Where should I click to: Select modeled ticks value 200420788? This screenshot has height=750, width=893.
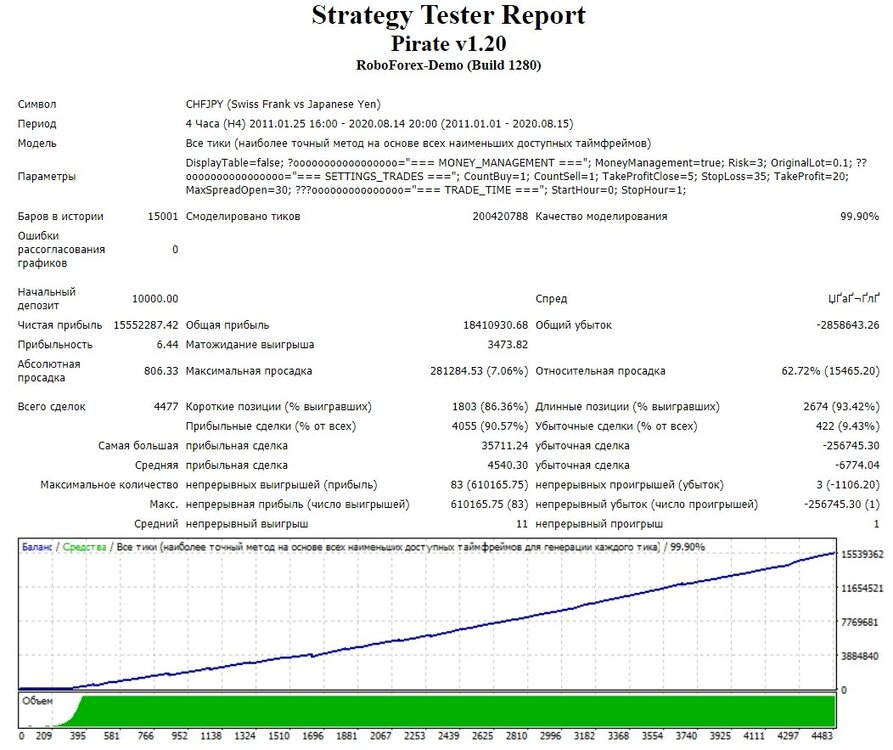point(500,216)
